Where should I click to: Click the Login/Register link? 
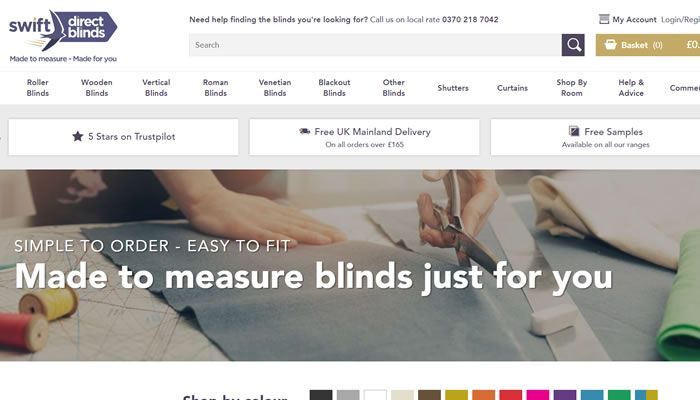[680, 20]
